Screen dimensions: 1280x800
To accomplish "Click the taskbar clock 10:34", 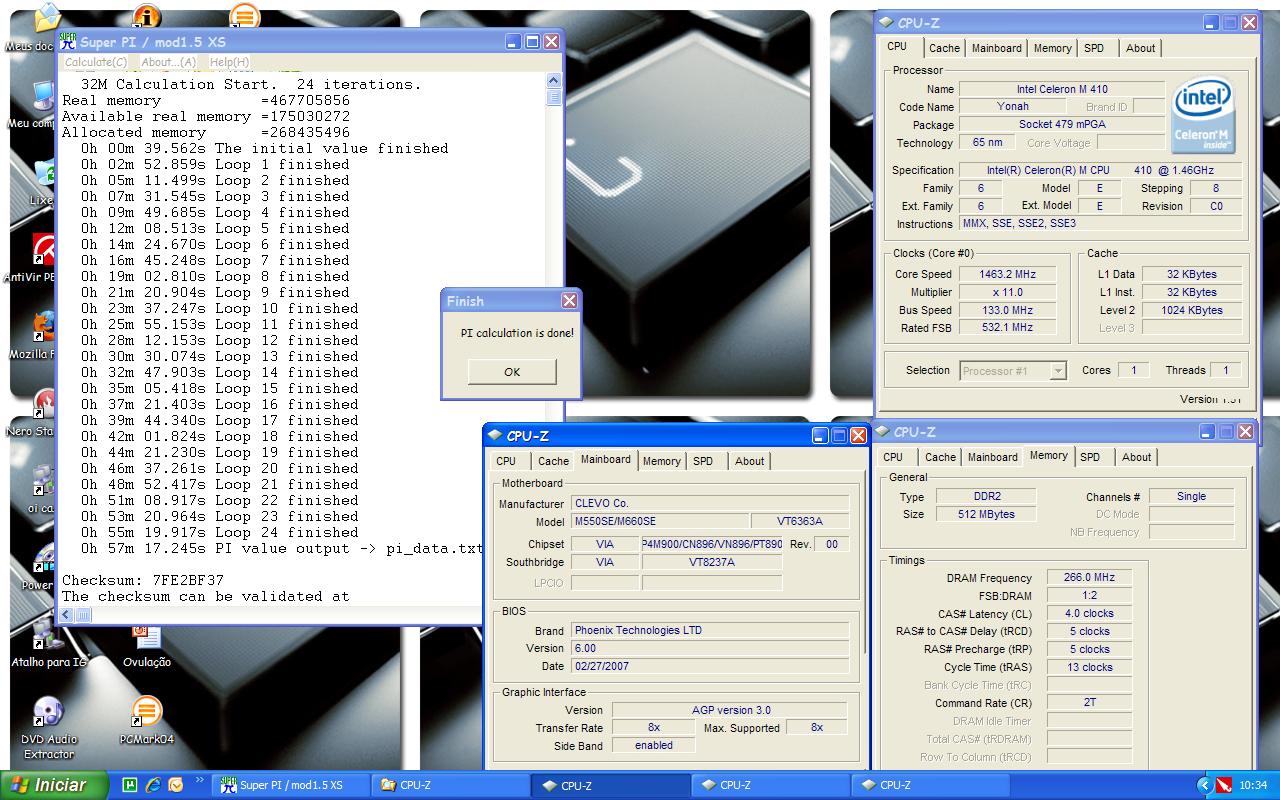I will [1253, 785].
